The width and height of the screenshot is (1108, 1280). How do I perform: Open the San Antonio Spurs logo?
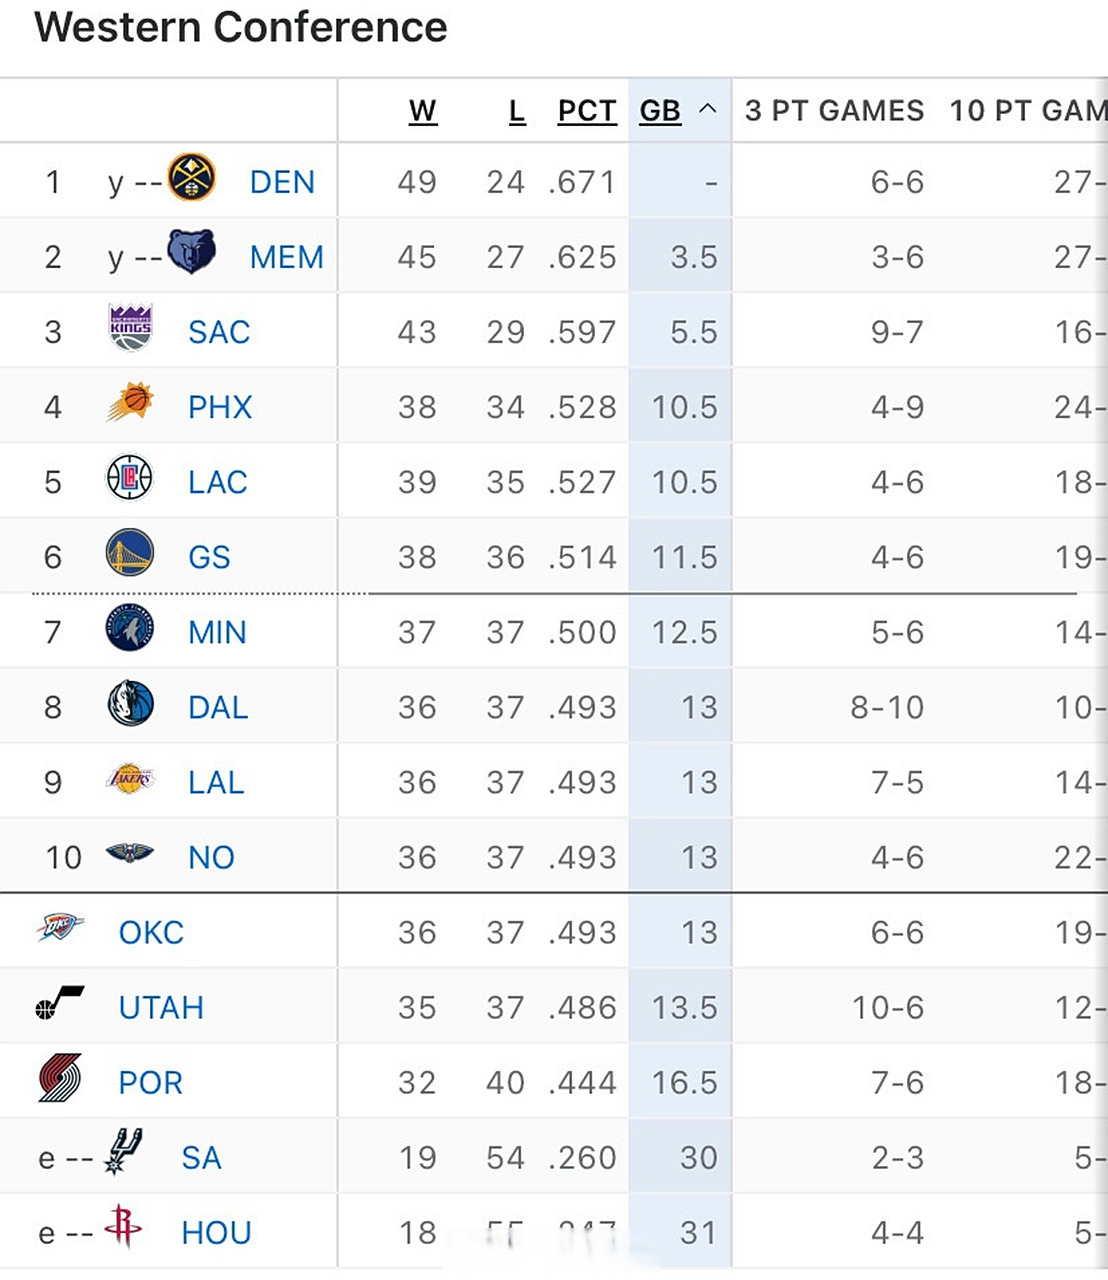[124, 1152]
